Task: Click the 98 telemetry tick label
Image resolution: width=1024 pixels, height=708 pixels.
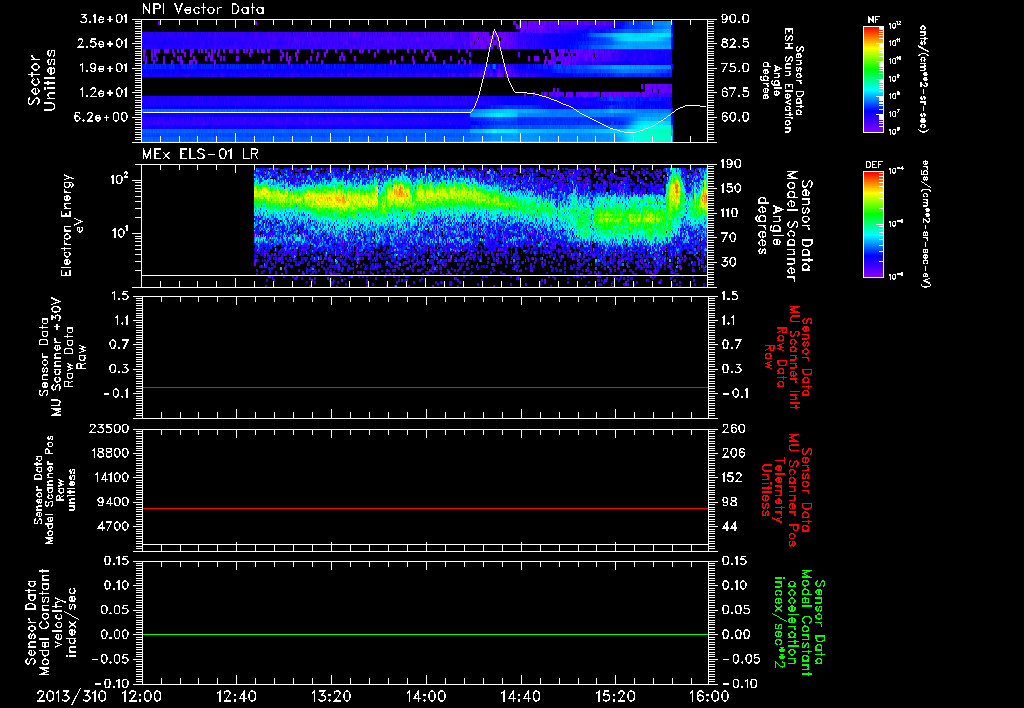Action: coord(729,502)
